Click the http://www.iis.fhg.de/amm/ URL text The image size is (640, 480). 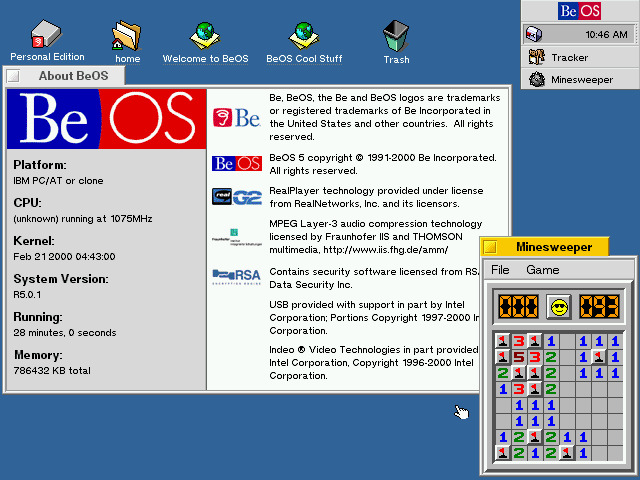click(386, 250)
